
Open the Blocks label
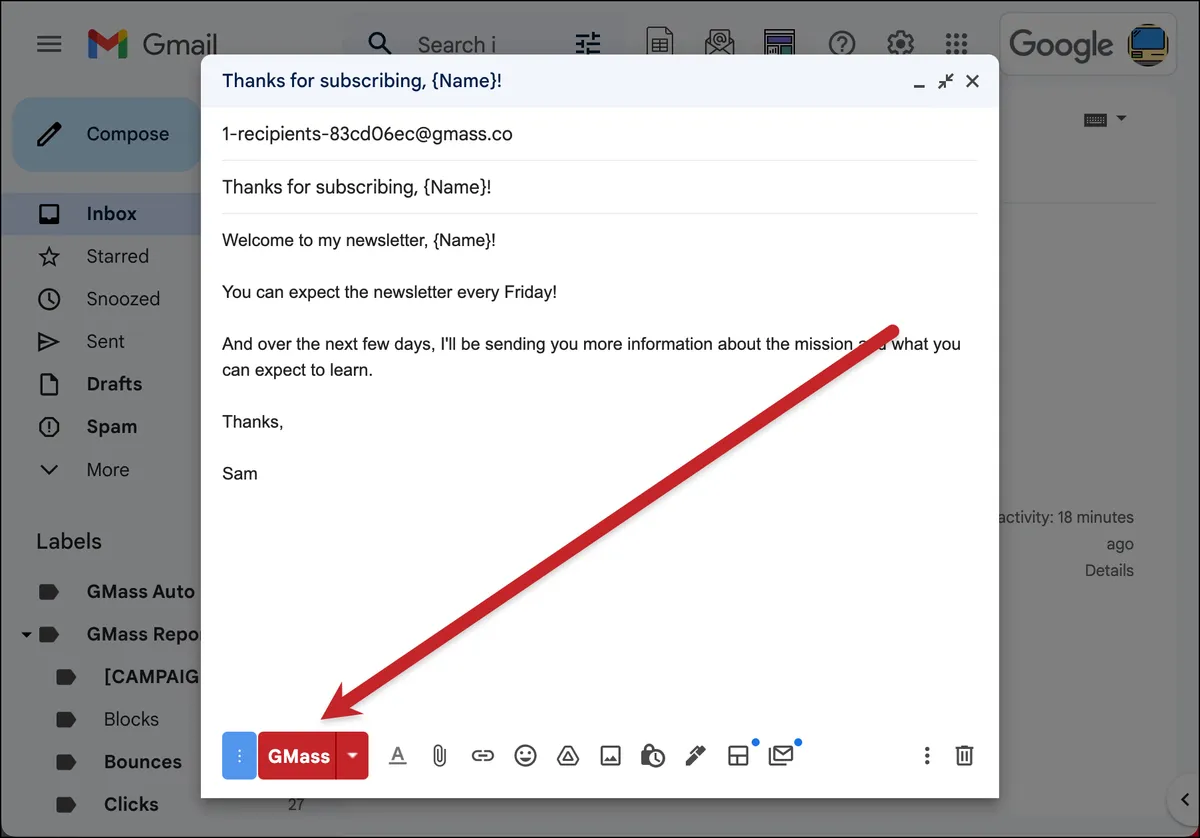(x=131, y=719)
